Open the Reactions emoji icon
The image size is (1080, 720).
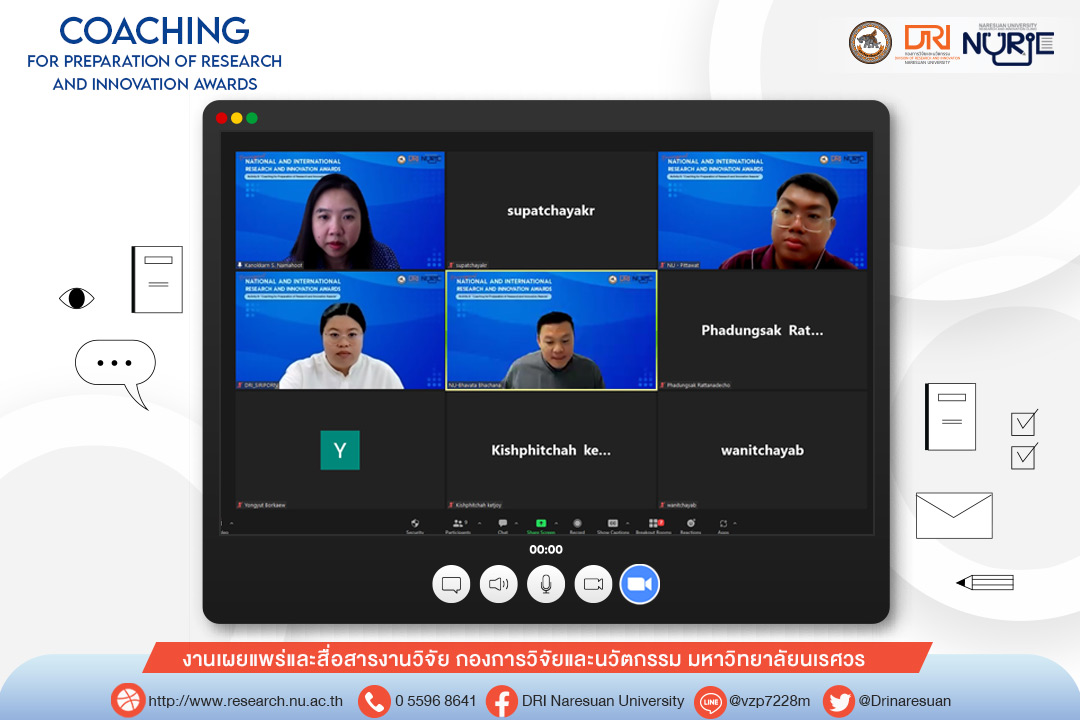[691, 524]
